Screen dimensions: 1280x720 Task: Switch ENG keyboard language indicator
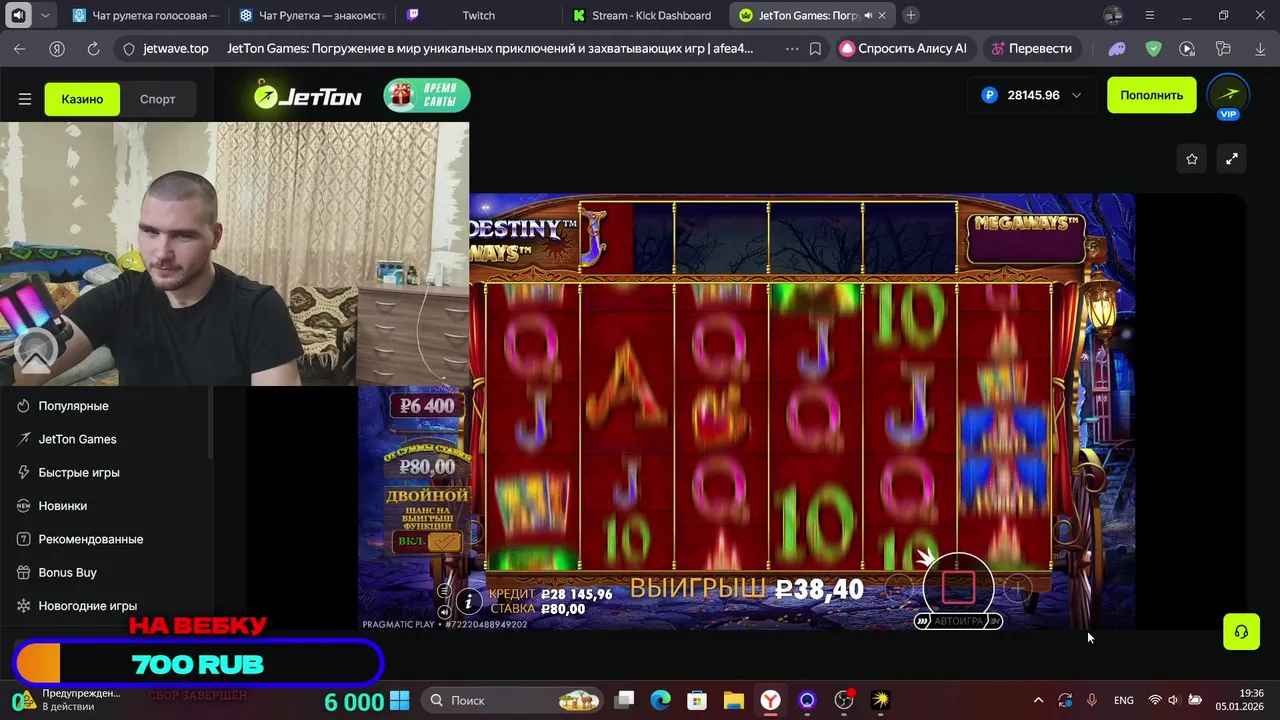coord(1123,700)
